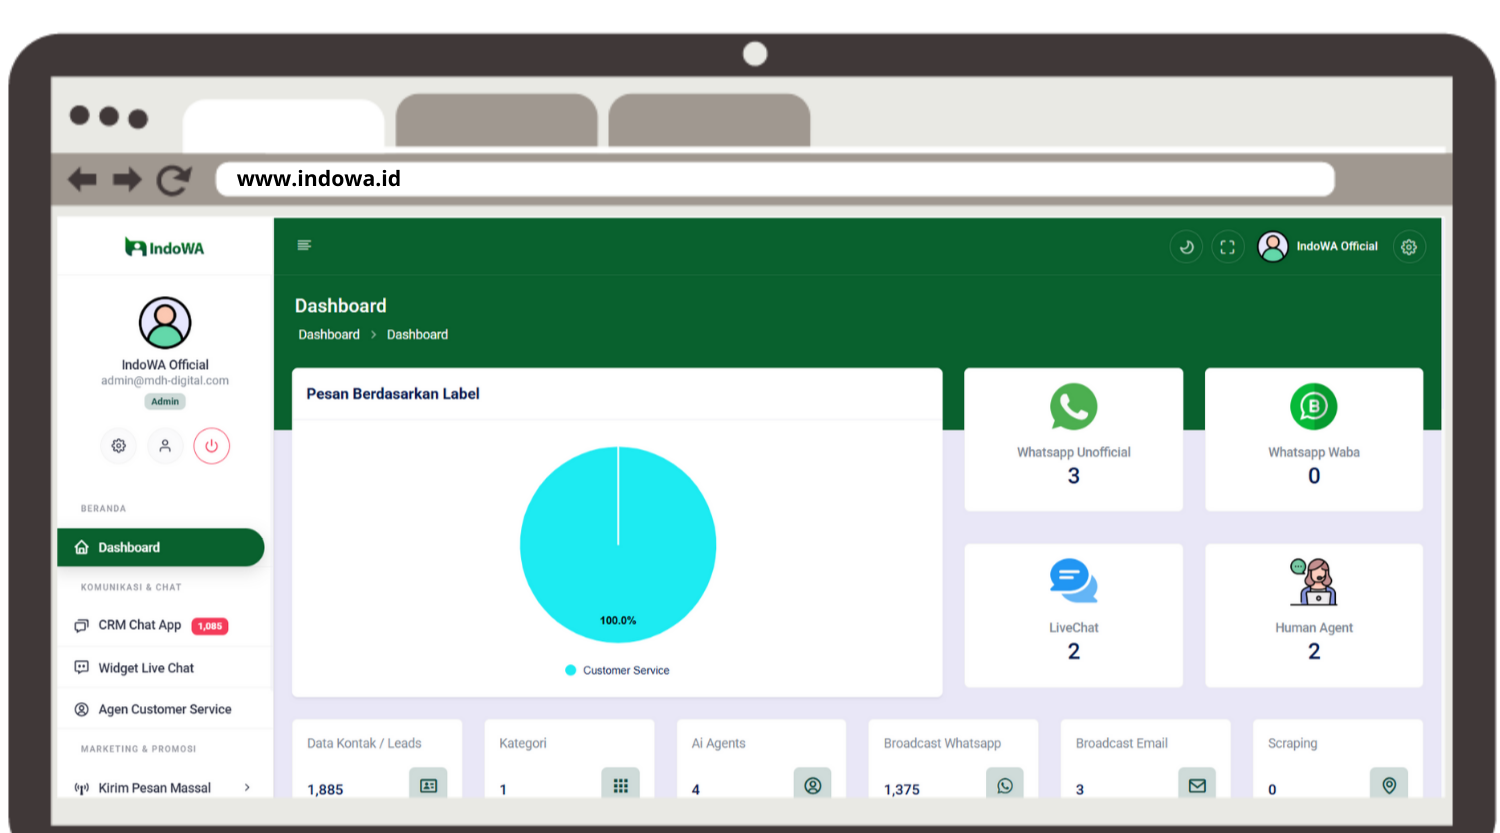Click the Ai Agents card title
The width and height of the screenshot is (1500, 833).
(718, 743)
